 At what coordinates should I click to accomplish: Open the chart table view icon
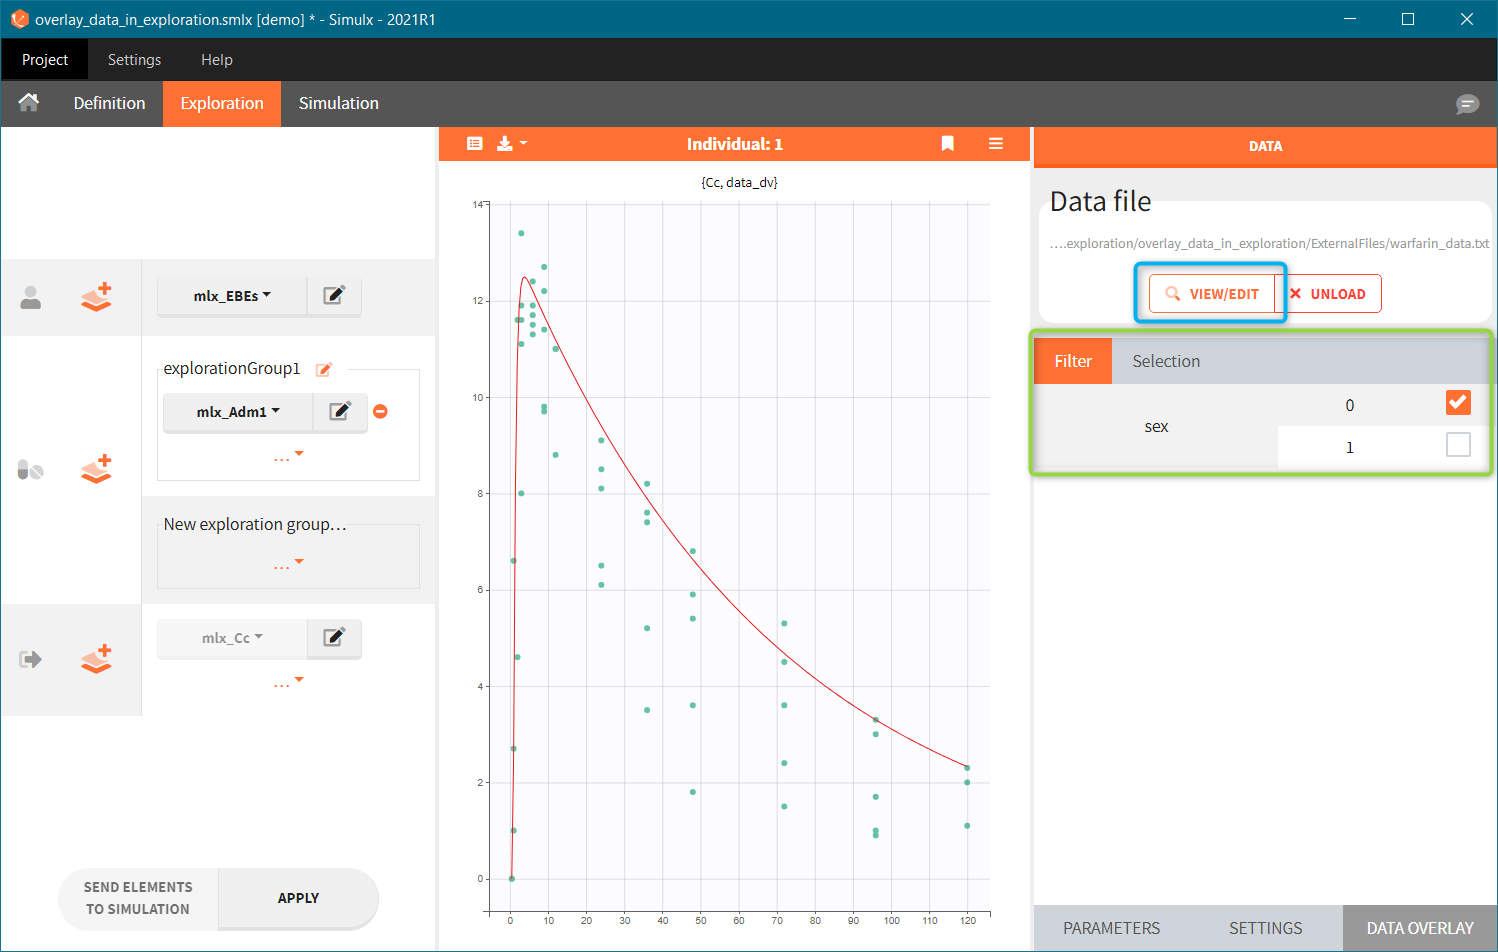pos(475,144)
